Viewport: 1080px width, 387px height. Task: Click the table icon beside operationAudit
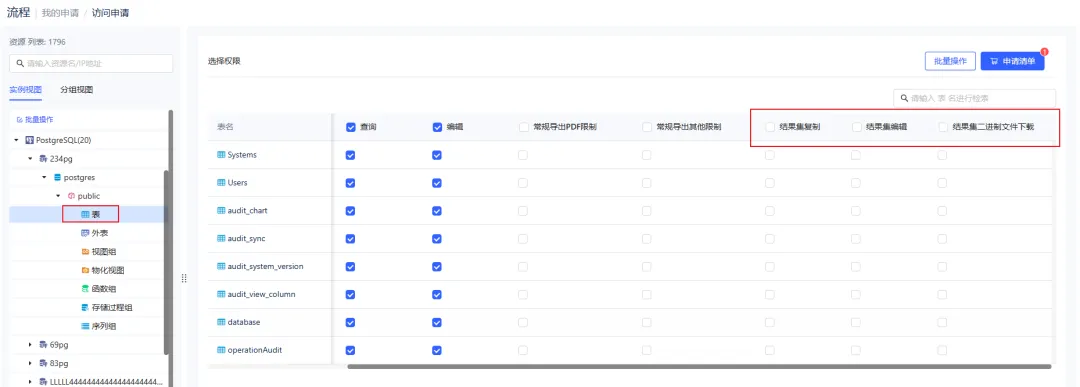[x=221, y=350]
